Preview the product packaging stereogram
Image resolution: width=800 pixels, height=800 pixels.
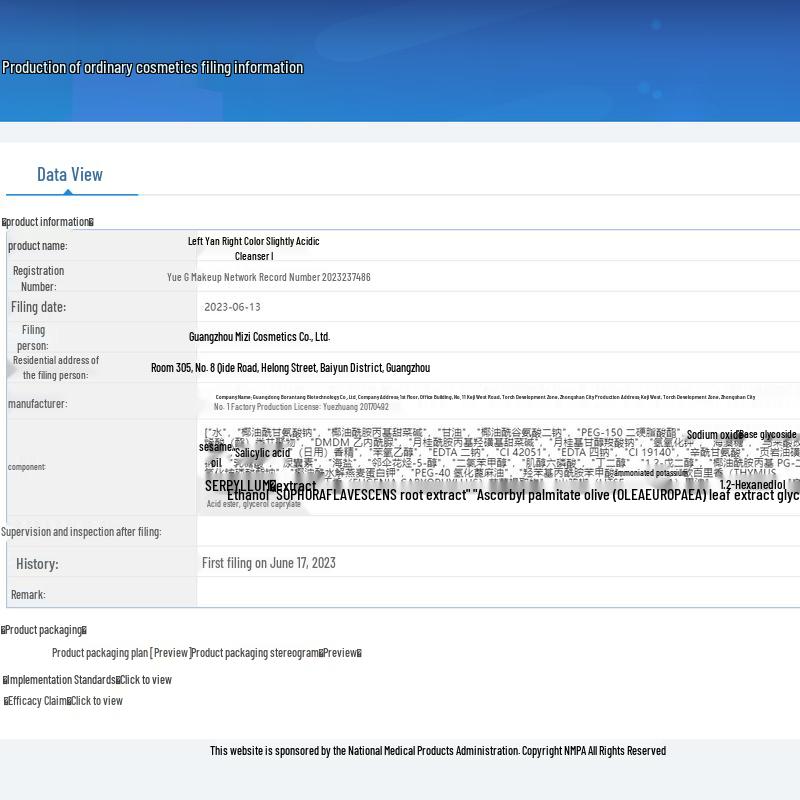click(x=340, y=653)
